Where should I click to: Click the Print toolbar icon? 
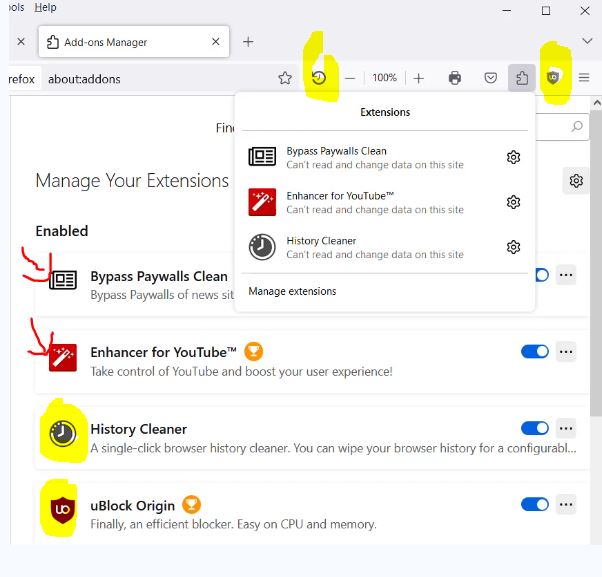point(455,78)
